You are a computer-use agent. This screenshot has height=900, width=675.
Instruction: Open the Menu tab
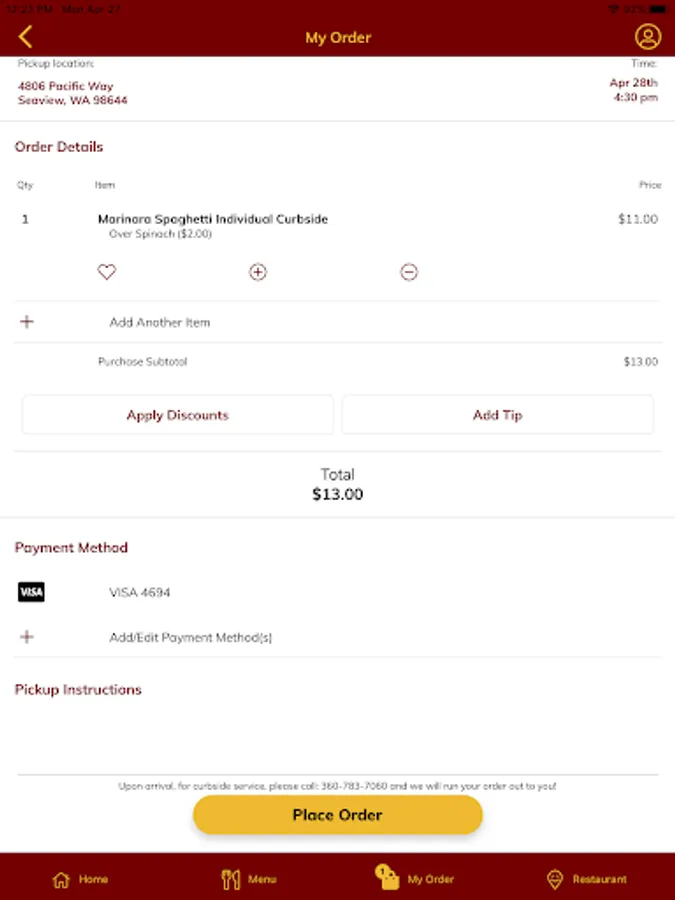(249, 879)
